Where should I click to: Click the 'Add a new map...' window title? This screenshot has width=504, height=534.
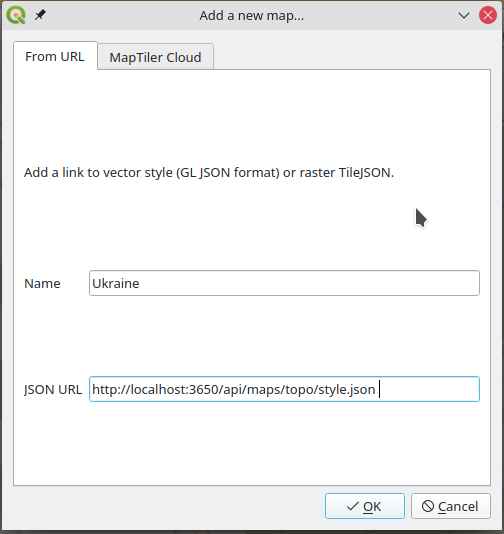(x=252, y=16)
